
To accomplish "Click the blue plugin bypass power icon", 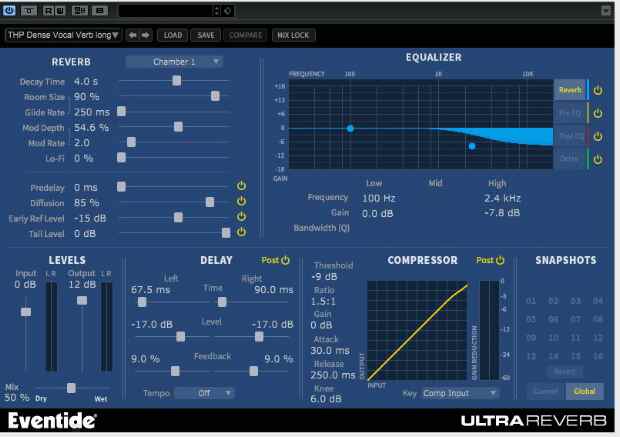I will pyautogui.click(x=9, y=11).
